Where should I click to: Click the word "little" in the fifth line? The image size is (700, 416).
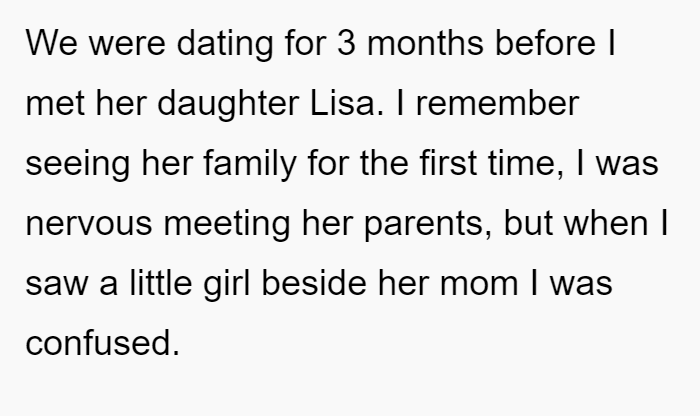click(161, 283)
